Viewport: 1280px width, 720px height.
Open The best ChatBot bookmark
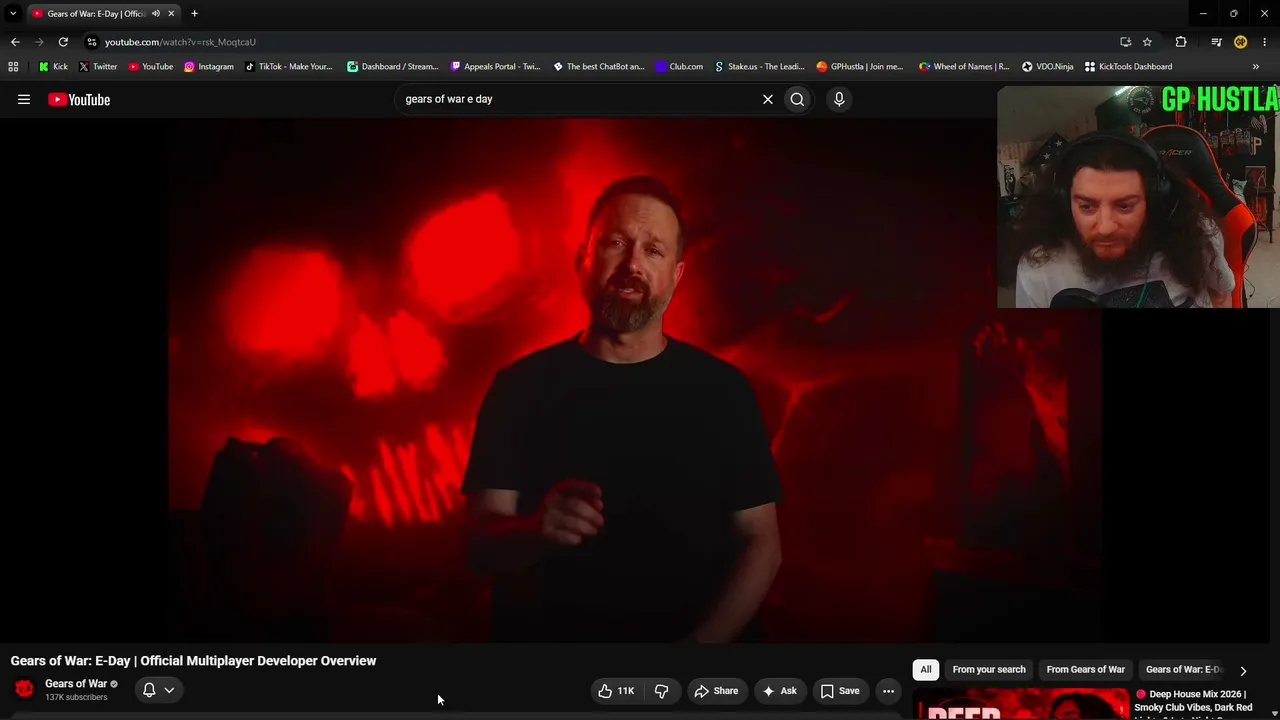tap(599, 67)
